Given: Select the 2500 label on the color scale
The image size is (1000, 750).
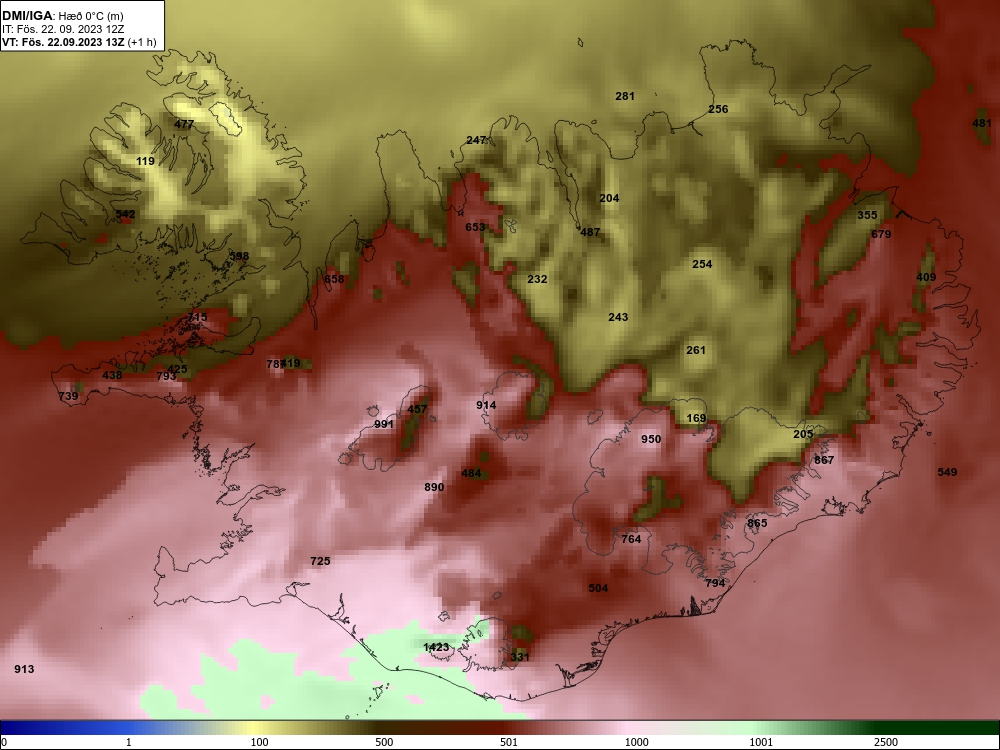Looking at the screenshot, I should 886,742.
